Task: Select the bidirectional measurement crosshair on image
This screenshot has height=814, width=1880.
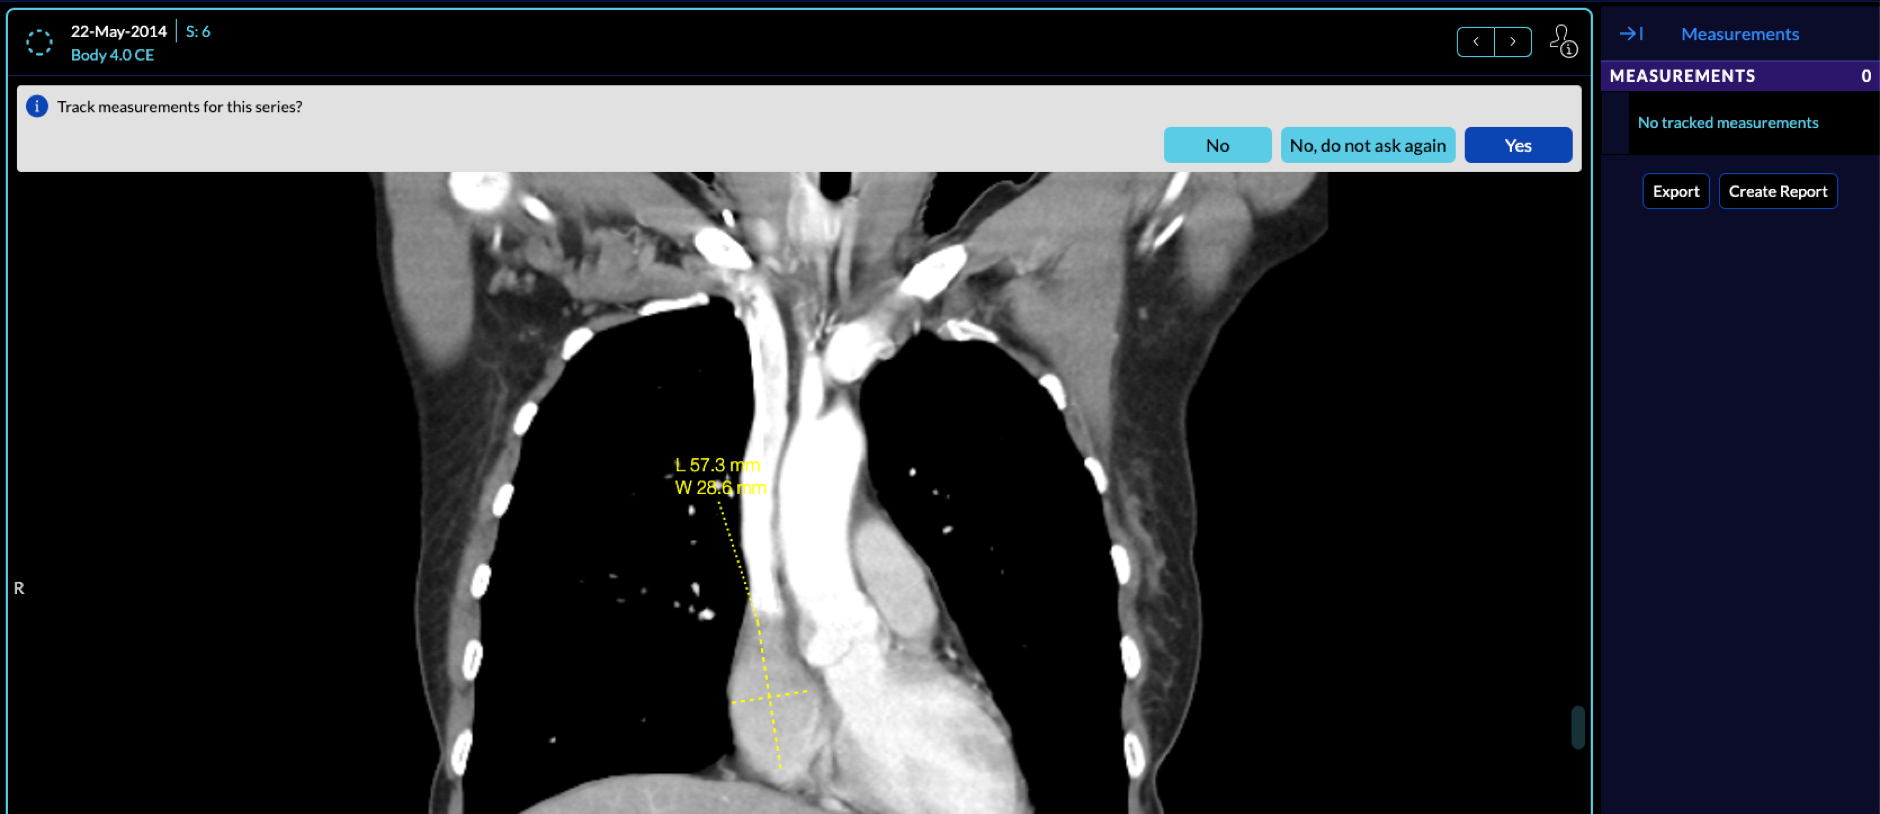Action: (770, 695)
